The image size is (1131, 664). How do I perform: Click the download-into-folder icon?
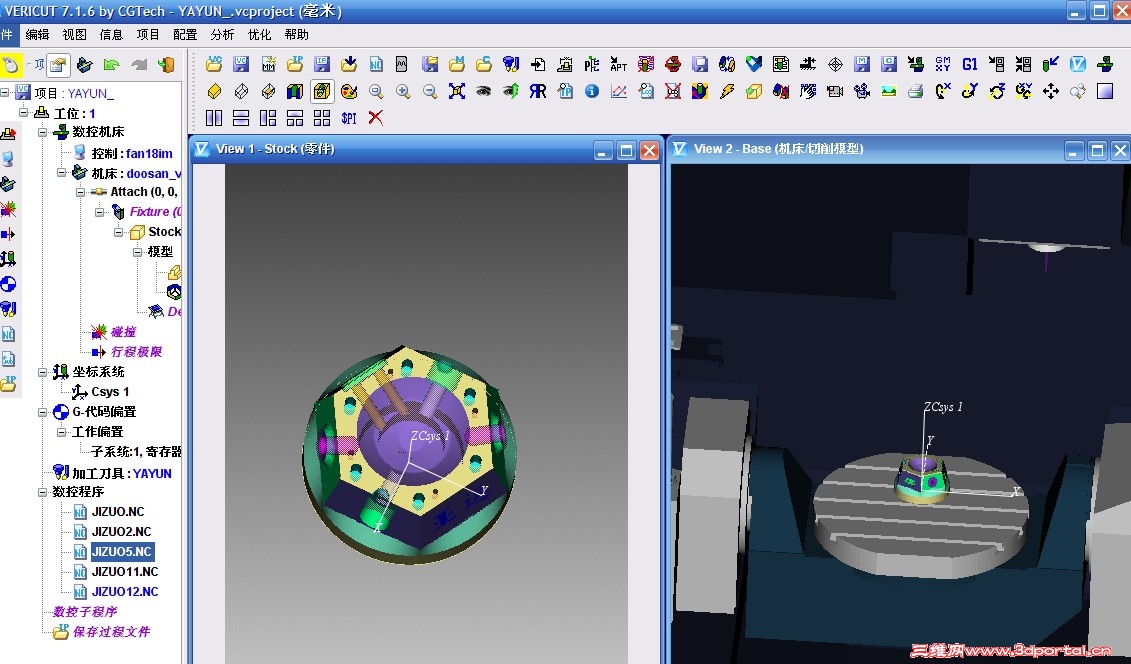click(x=349, y=64)
